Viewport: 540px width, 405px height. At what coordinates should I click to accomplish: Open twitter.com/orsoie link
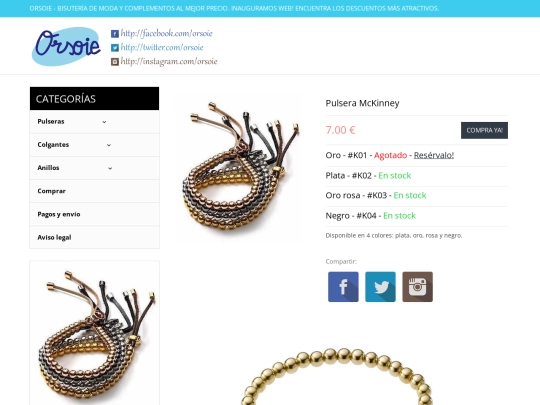tap(162, 48)
